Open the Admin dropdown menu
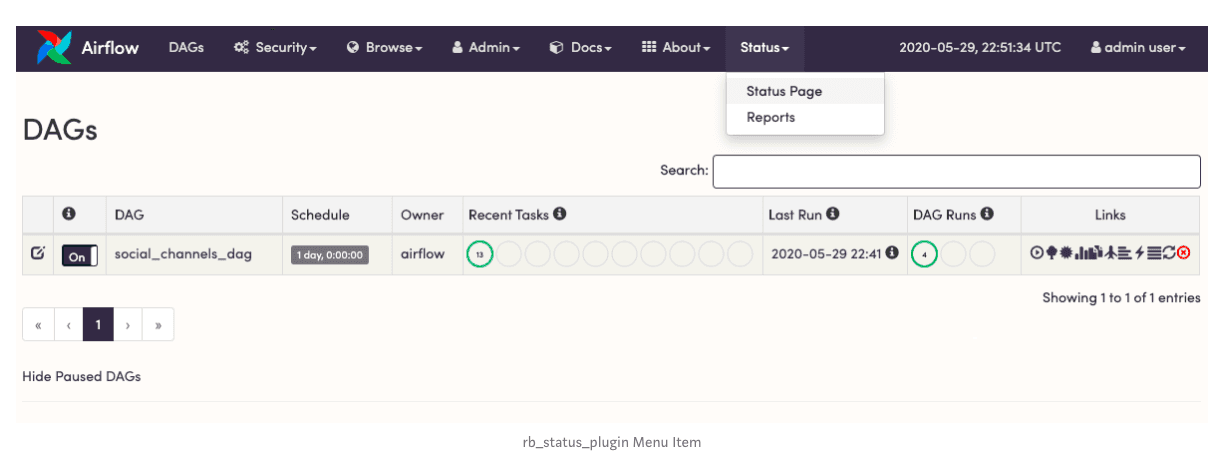 486,47
